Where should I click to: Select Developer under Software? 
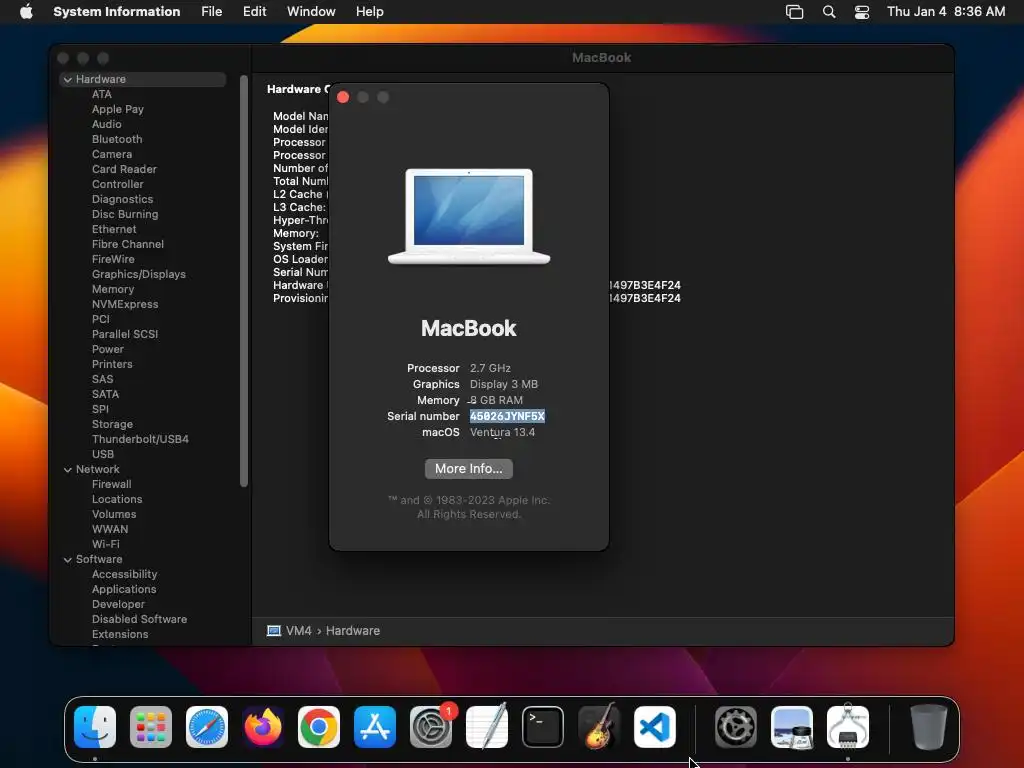pos(118,605)
